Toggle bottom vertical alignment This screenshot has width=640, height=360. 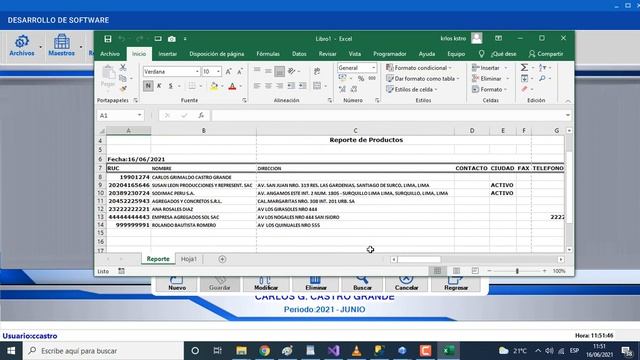280,71
